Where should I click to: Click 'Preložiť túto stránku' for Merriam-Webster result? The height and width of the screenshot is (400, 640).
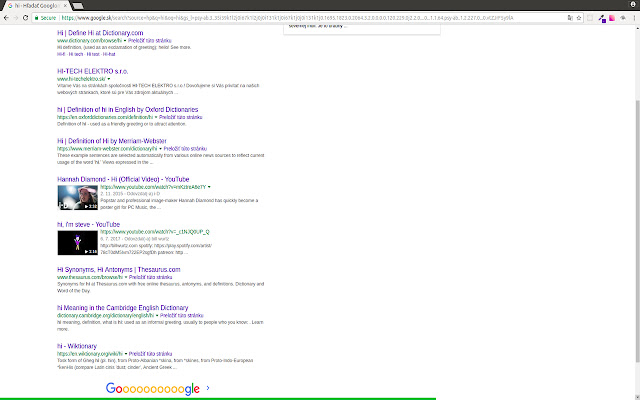tap(185, 149)
